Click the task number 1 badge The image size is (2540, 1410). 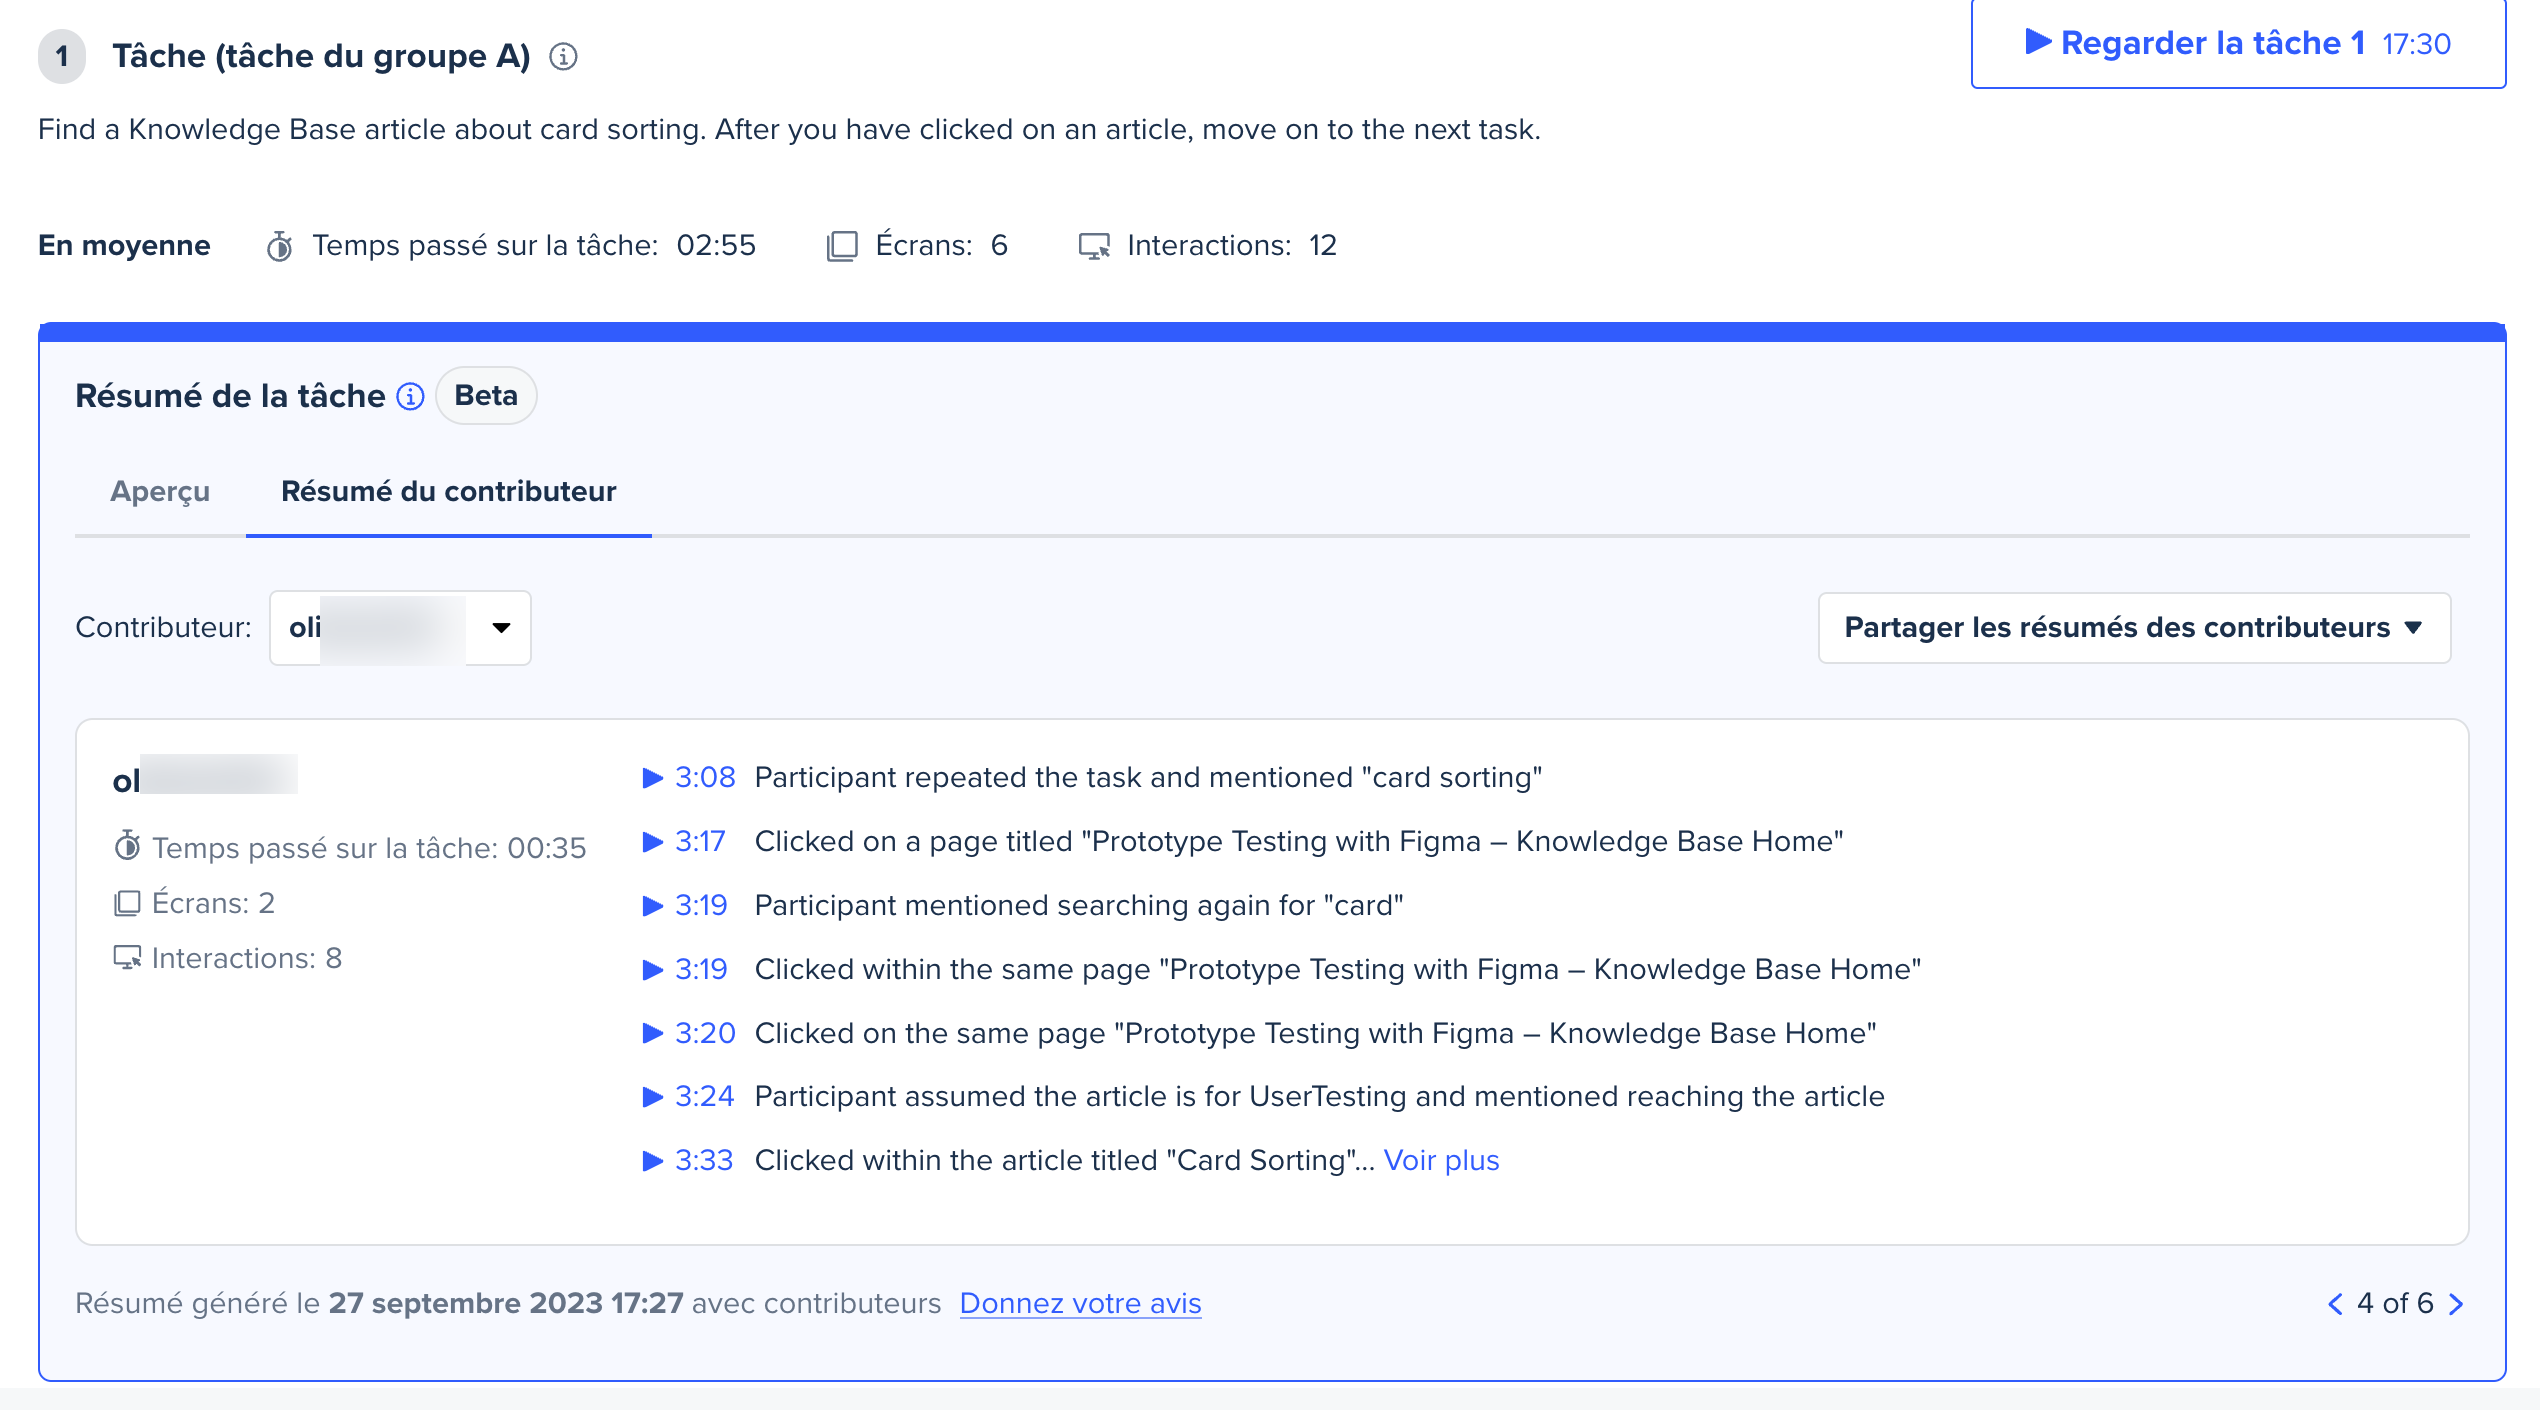62,56
